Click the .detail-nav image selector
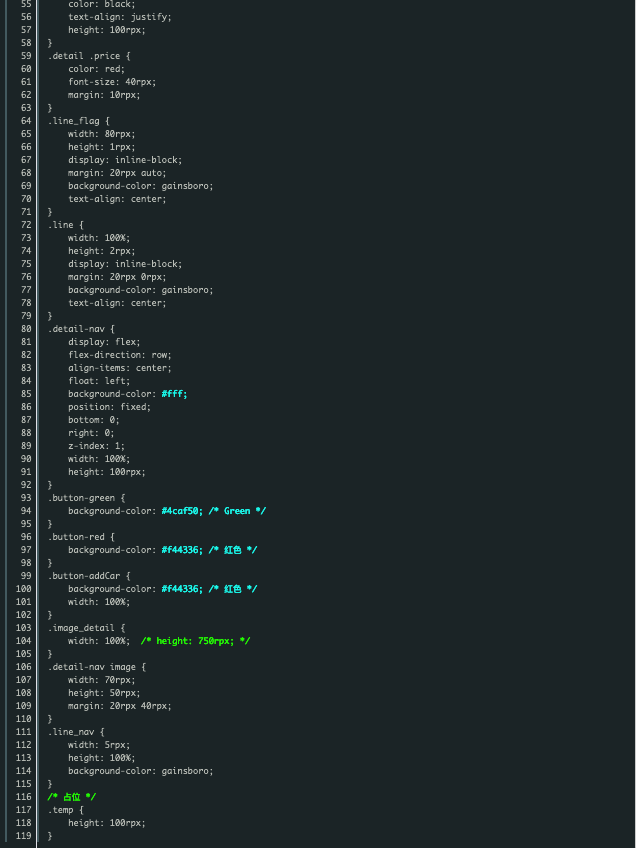The height and width of the screenshot is (848, 637). click(95, 667)
